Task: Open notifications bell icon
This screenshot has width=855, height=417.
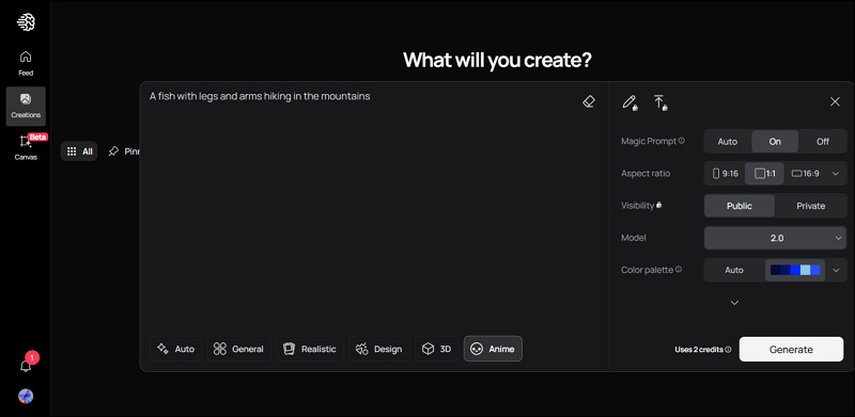Action: point(26,366)
